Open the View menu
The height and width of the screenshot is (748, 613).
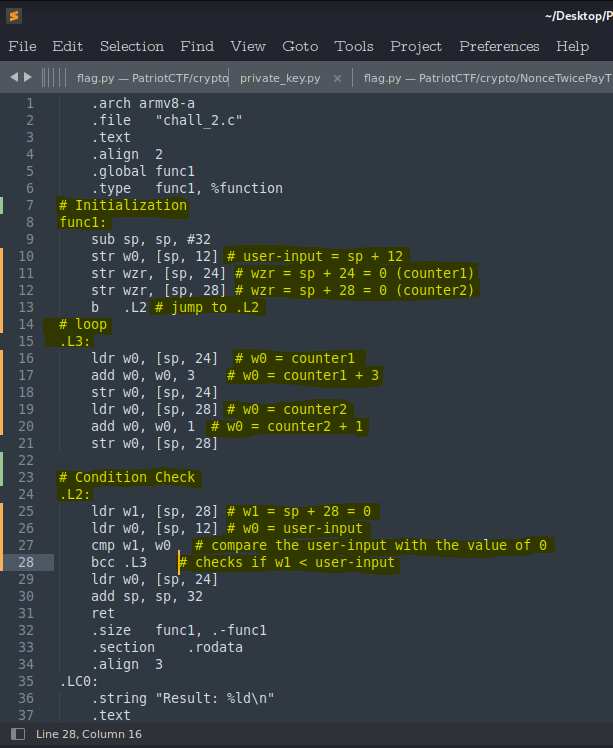click(248, 46)
